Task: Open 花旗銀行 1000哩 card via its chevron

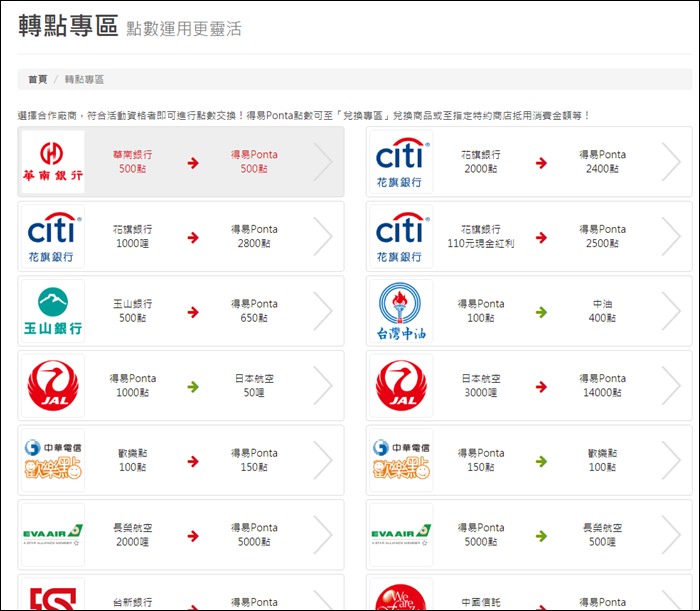Action: point(323,236)
